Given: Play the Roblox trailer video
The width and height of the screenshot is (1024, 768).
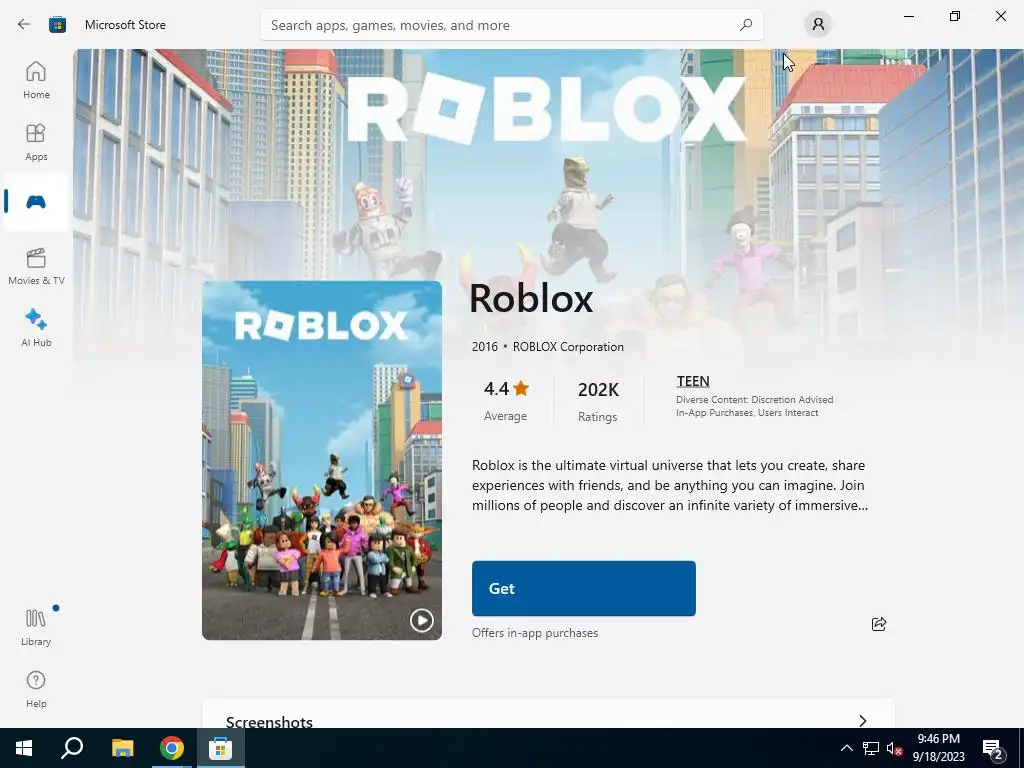Looking at the screenshot, I should tap(421, 620).
